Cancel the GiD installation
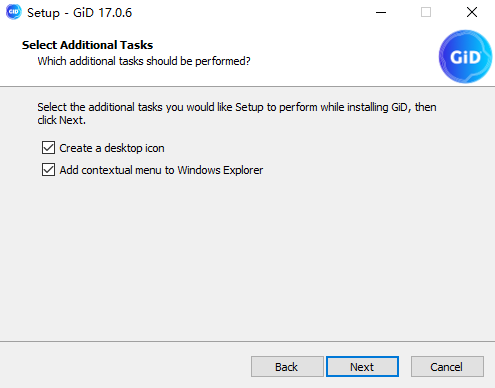 pyautogui.click(x=447, y=367)
